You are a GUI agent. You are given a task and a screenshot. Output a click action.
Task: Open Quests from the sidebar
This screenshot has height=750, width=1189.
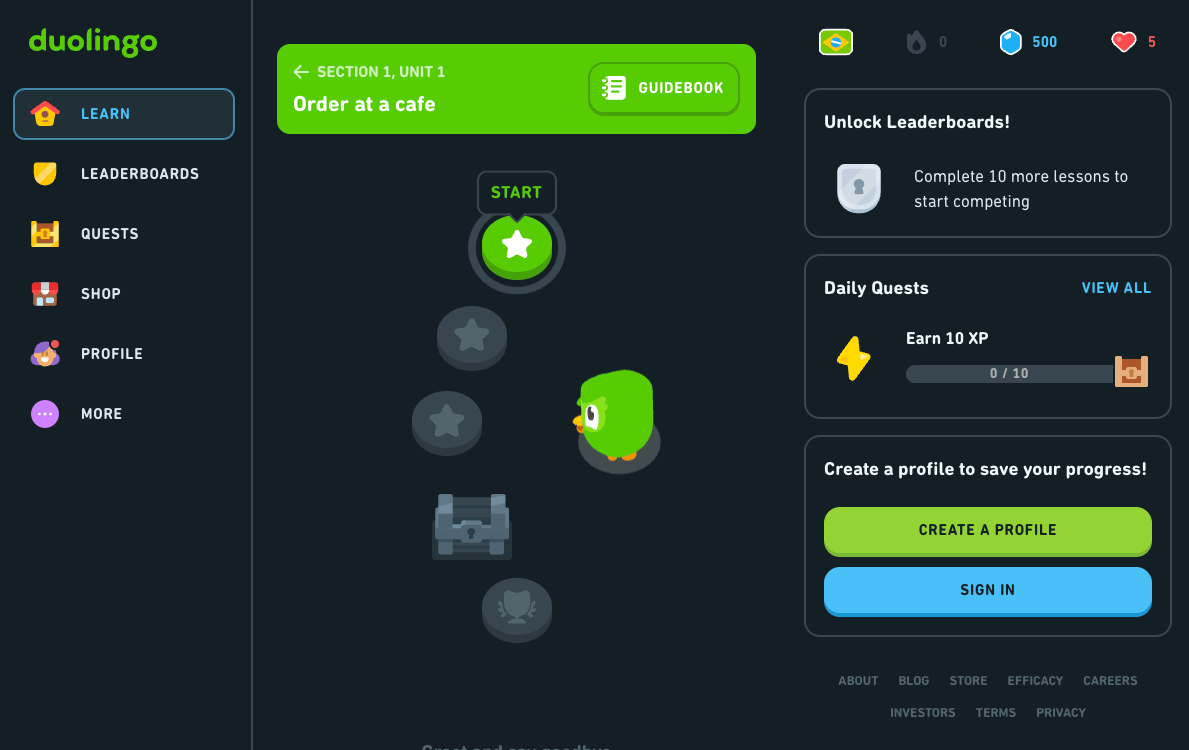[124, 234]
